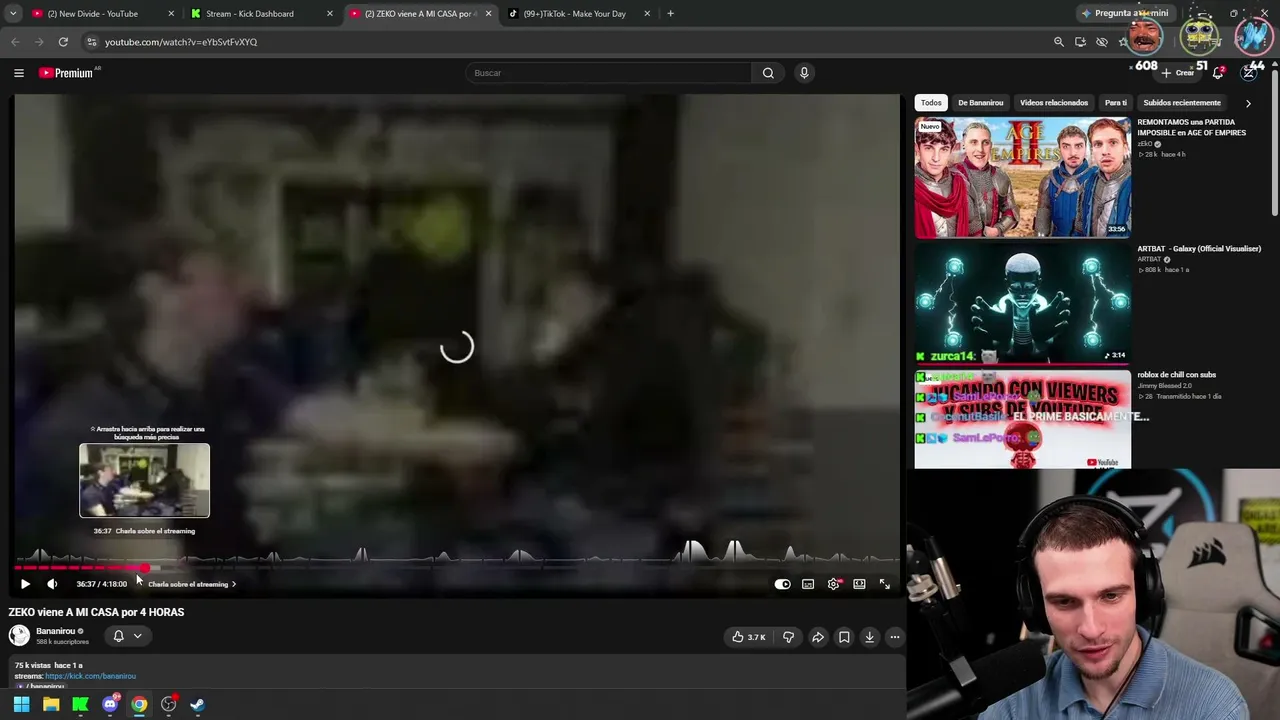Select the 'De Bananirou' filter chip
Image resolution: width=1280 pixels, height=720 pixels.
coord(980,103)
